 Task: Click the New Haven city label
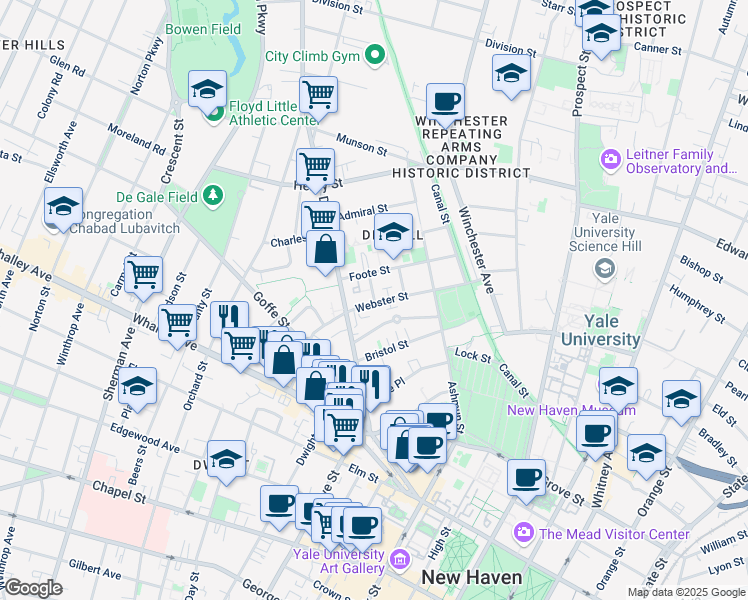[471, 577]
